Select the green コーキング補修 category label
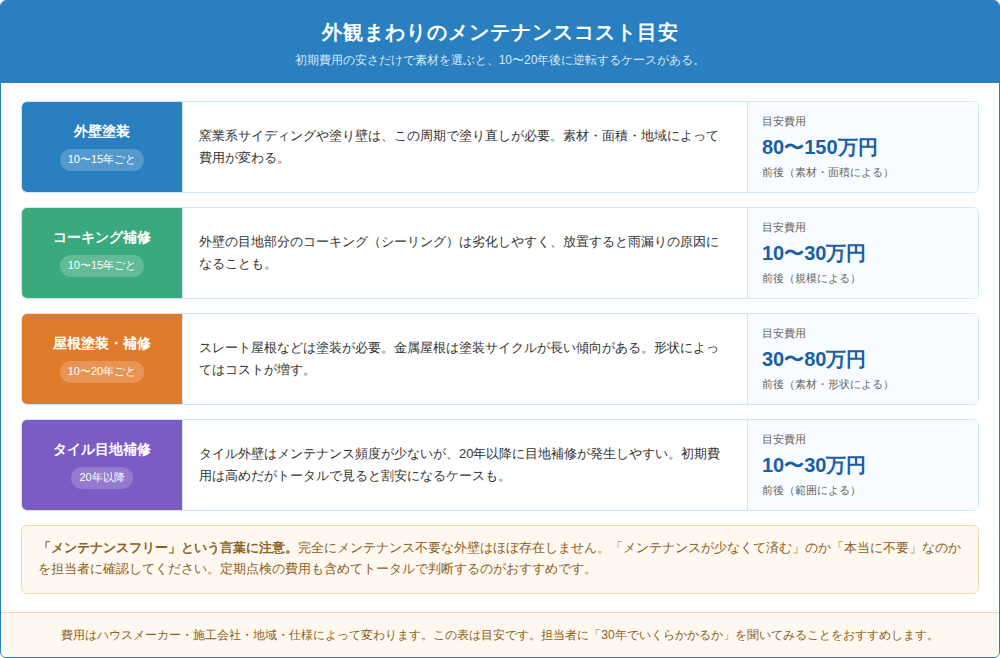The width and height of the screenshot is (1000, 658). pyautogui.click(x=101, y=237)
